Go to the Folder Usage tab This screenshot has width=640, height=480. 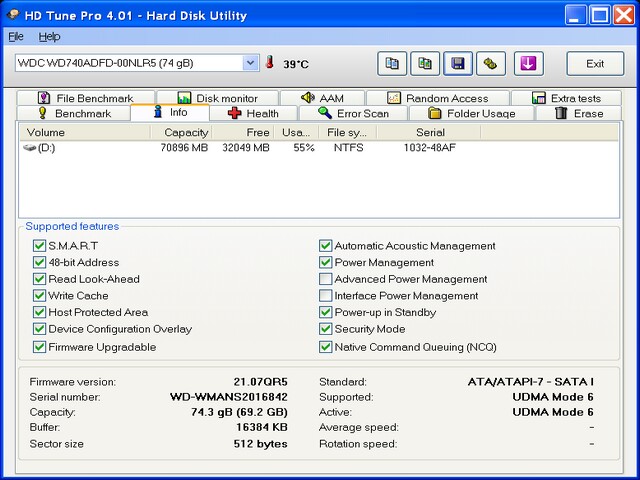(471, 113)
